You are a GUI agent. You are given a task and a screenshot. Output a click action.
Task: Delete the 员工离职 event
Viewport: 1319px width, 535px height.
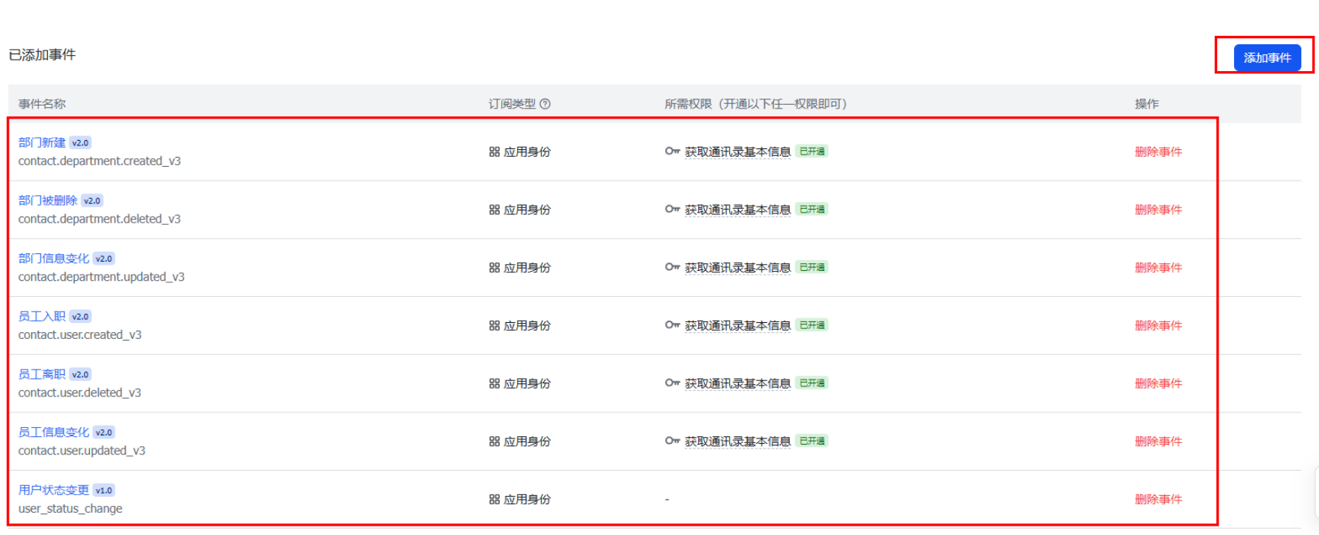coord(1158,384)
